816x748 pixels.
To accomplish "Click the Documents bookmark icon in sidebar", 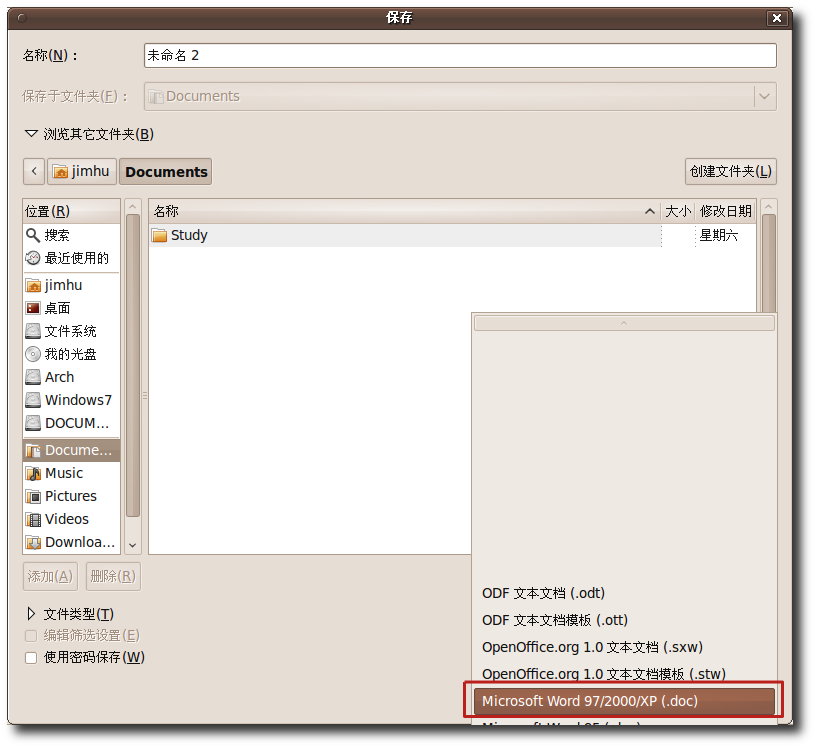I will coord(33,450).
